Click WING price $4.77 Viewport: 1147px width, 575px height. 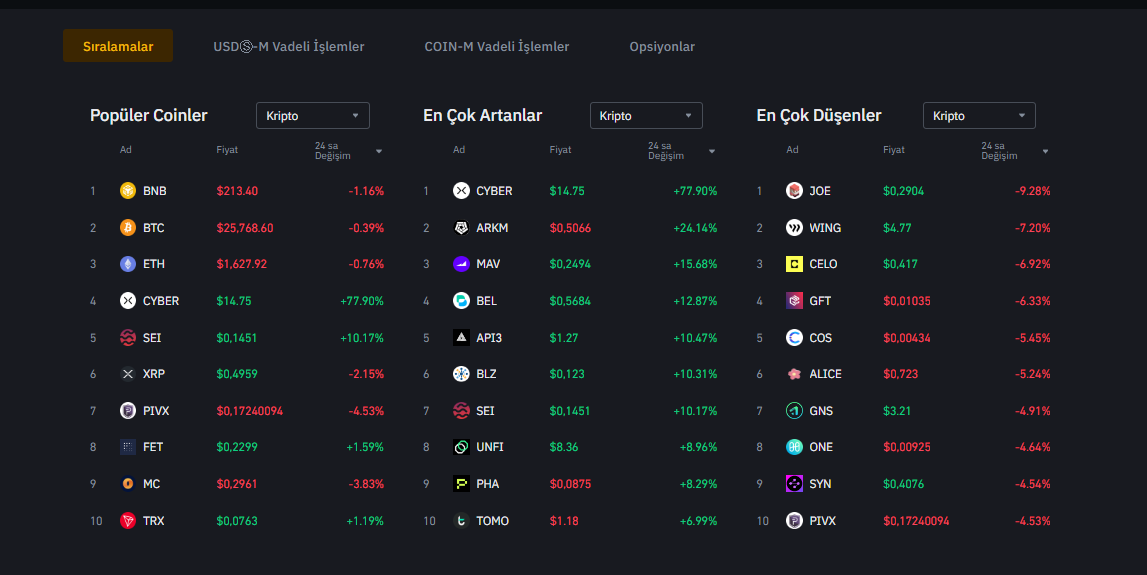pyautogui.click(x=897, y=228)
